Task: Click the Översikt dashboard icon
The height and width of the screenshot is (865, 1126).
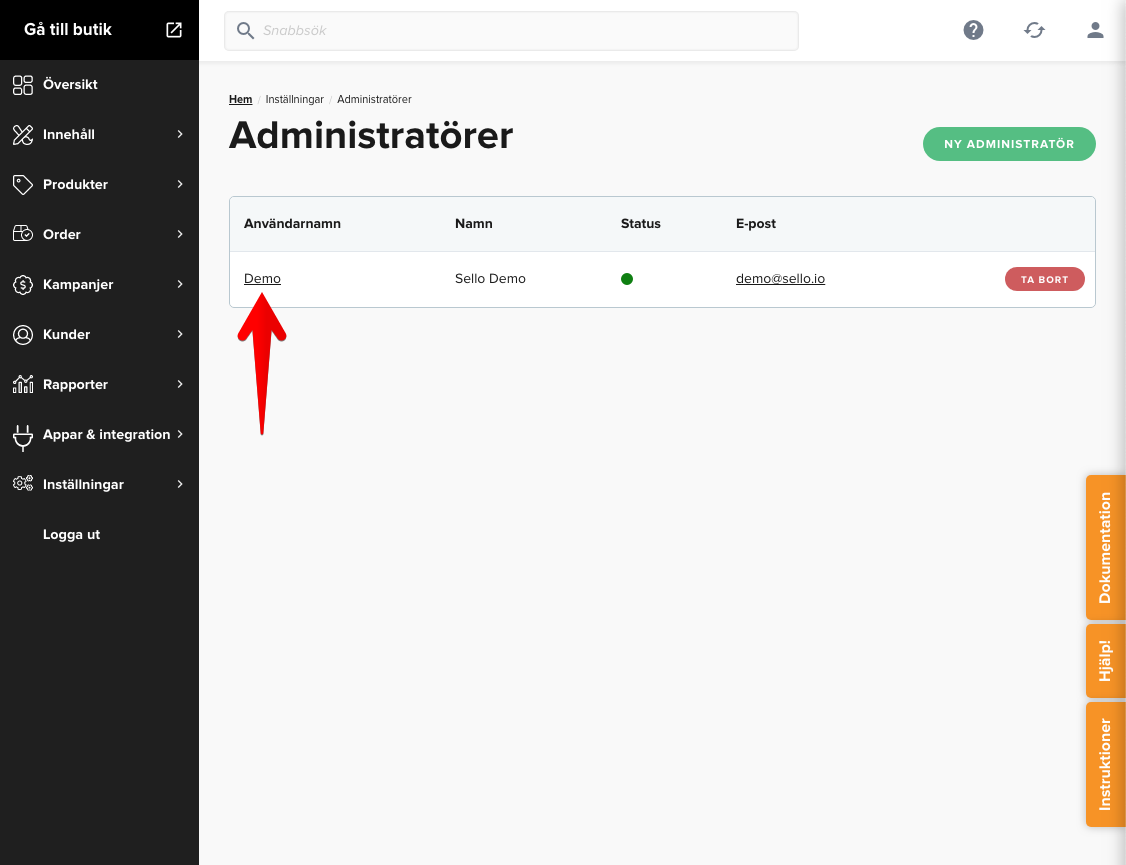Action: click(x=23, y=85)
